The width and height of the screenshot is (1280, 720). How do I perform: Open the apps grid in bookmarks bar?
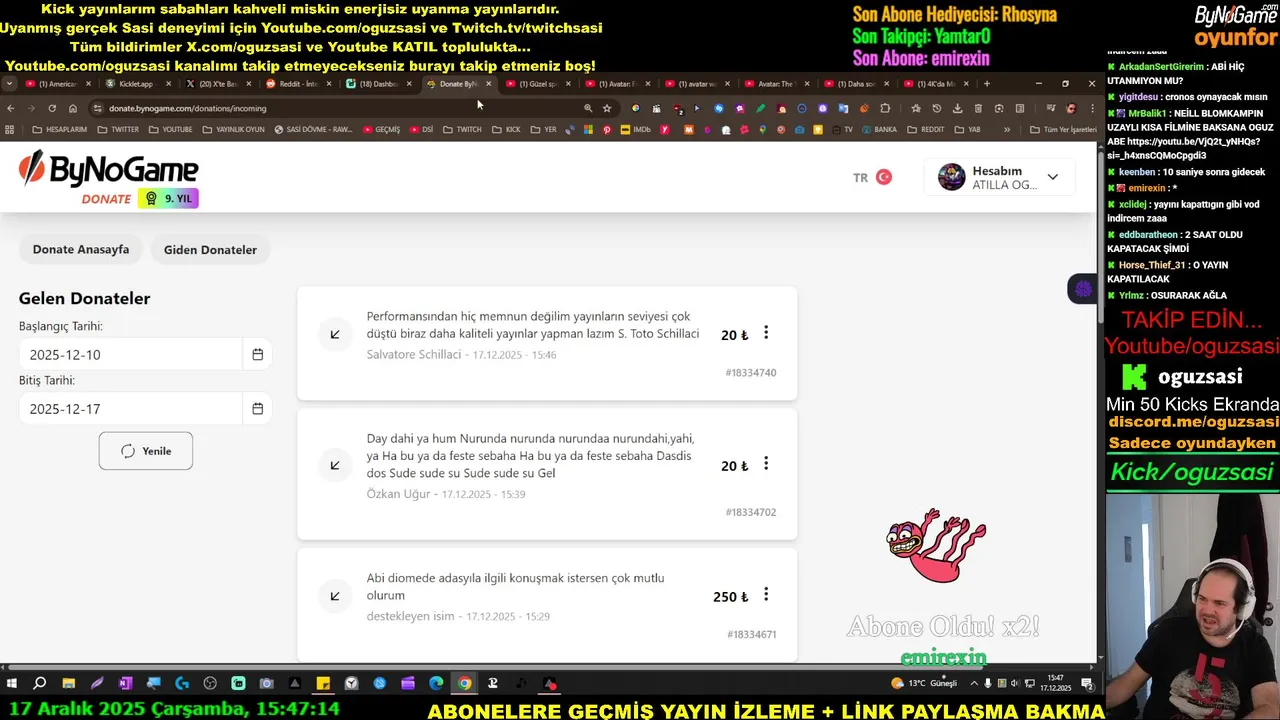click(x=10, y=129)
